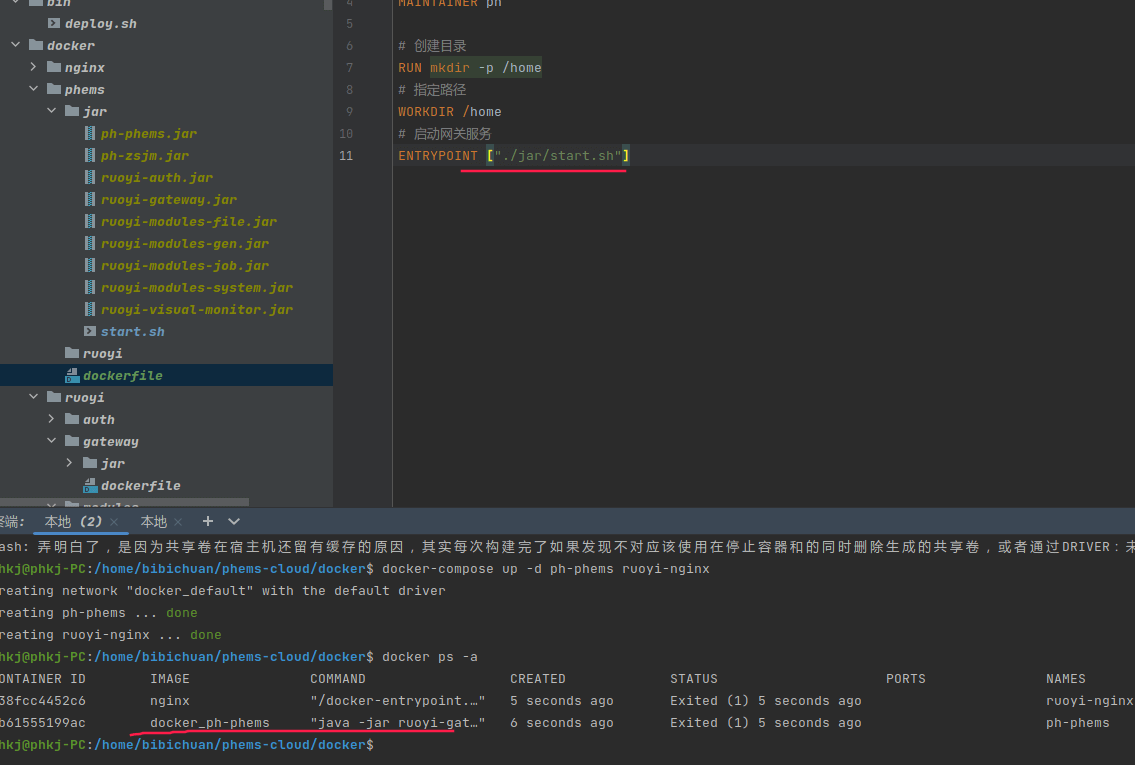Click the highlighted dockerfile icon under phems

[72, 375]
